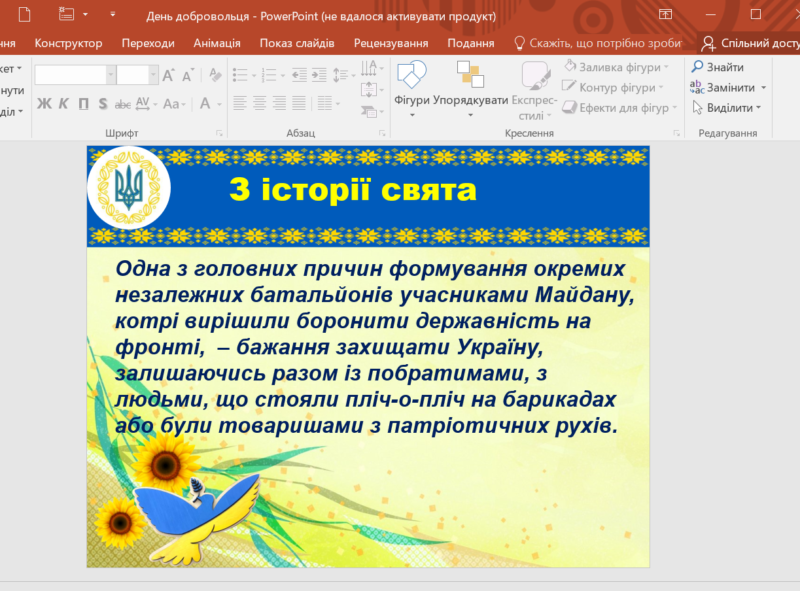Click the slide title "З історії свята"
Viewport: 800px width, 591px height.
(352, 190)
